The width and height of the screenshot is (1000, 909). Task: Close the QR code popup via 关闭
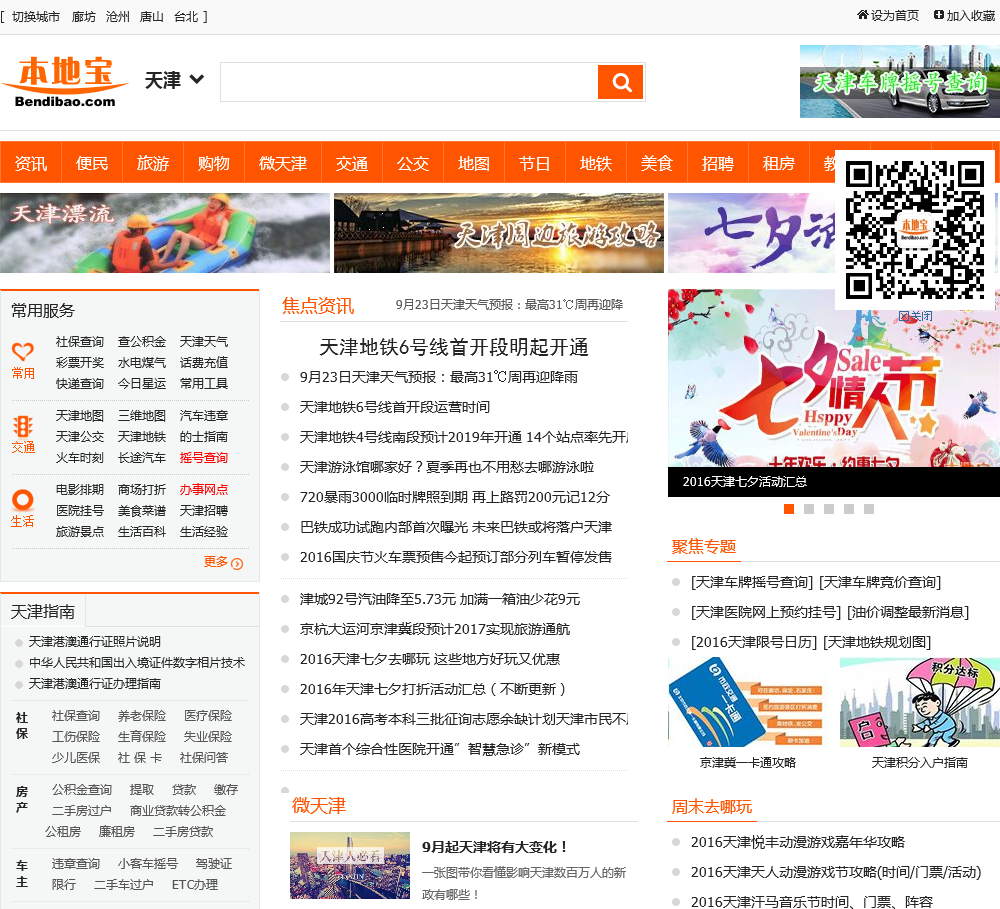click(x=916, y=316)
